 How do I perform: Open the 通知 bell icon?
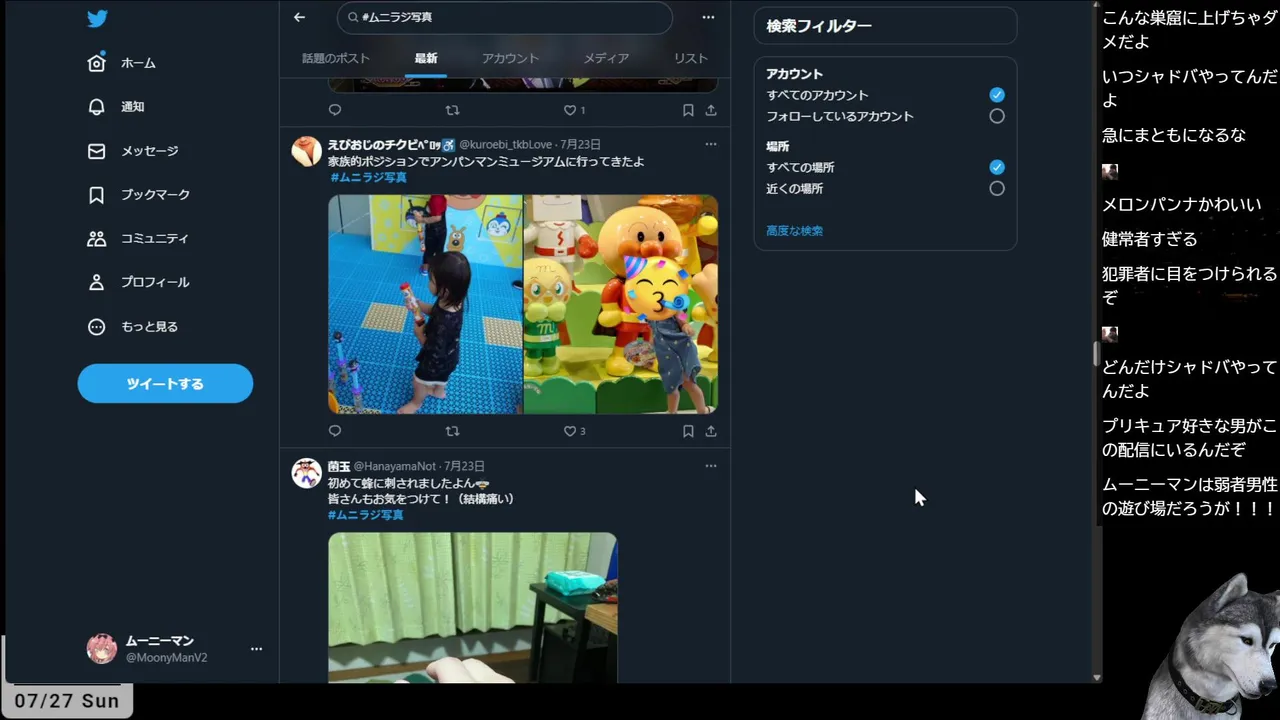(x=96, y=106)
